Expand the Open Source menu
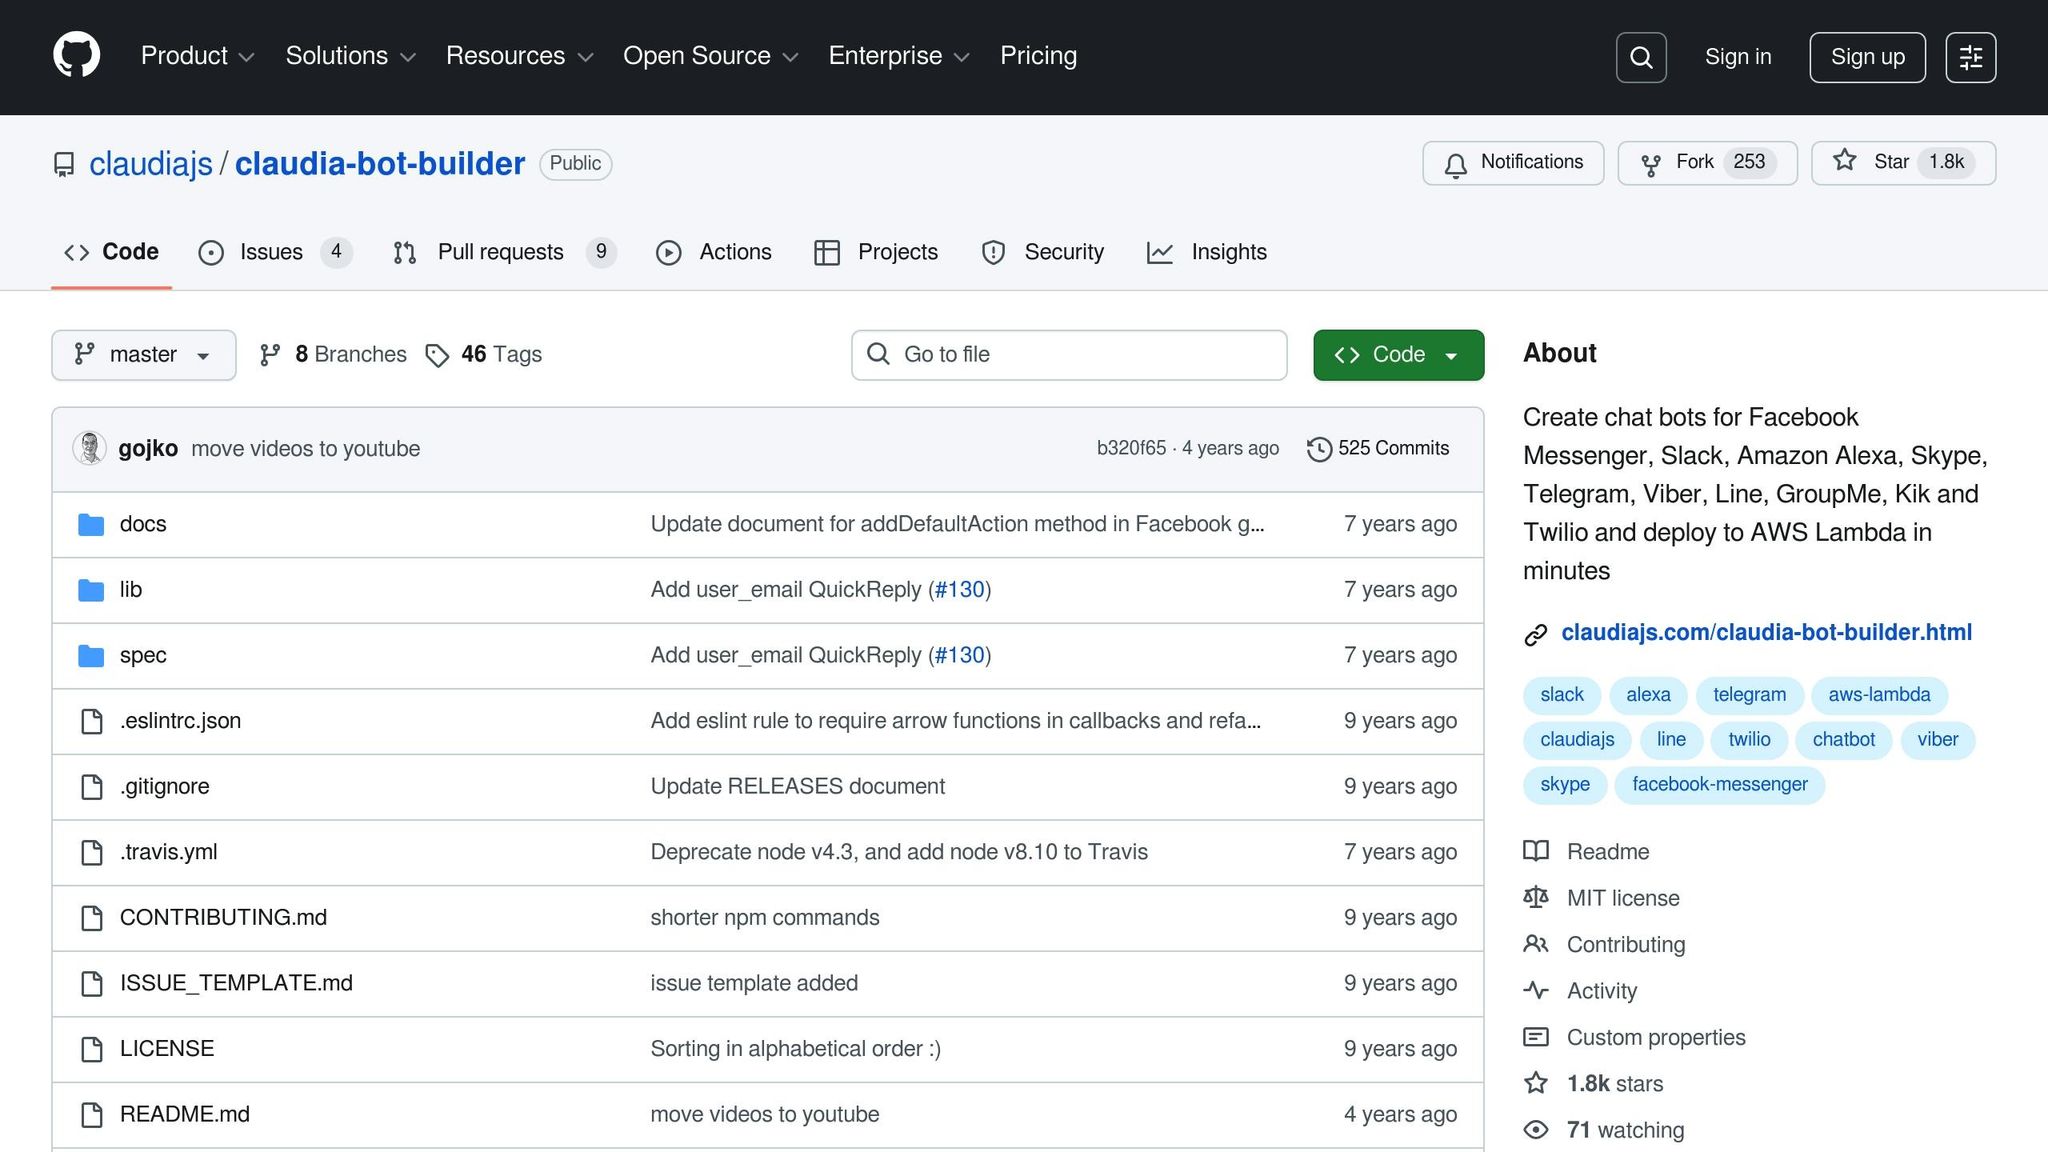This screenshot has width=2048, height=1152. [x=710, y=56]
